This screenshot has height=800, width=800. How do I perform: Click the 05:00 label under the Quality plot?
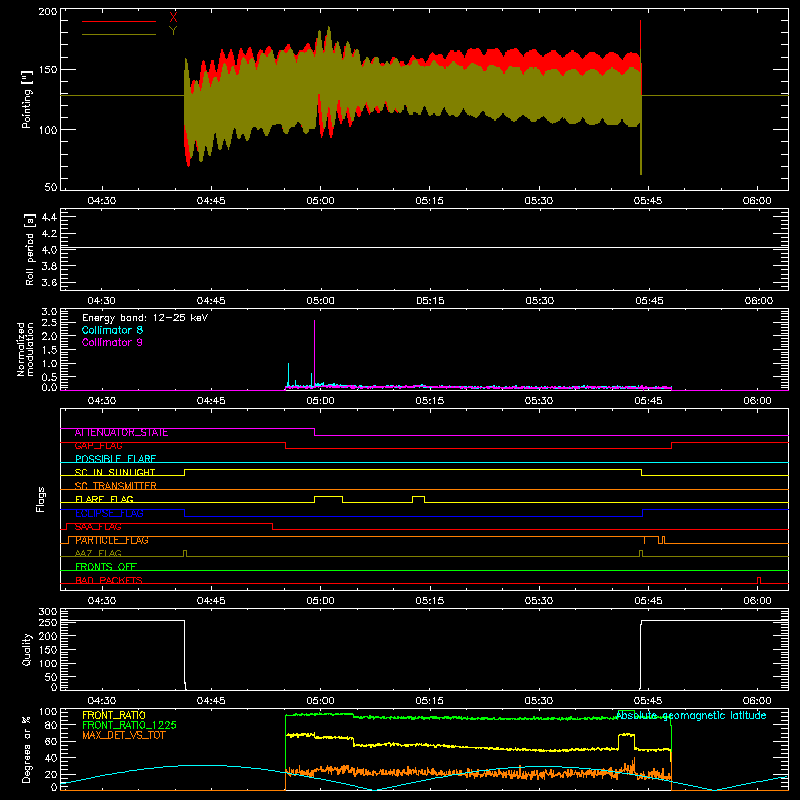[320, 701]
